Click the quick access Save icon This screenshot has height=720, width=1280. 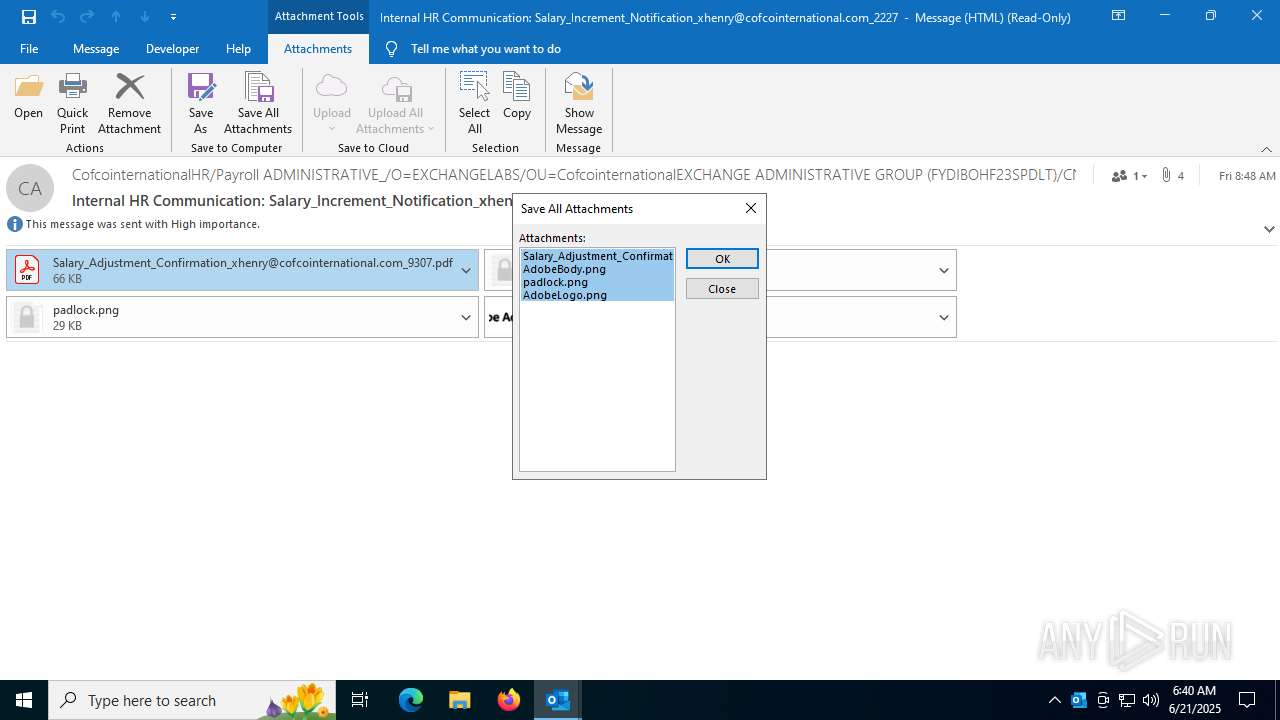tap(29, 17)
